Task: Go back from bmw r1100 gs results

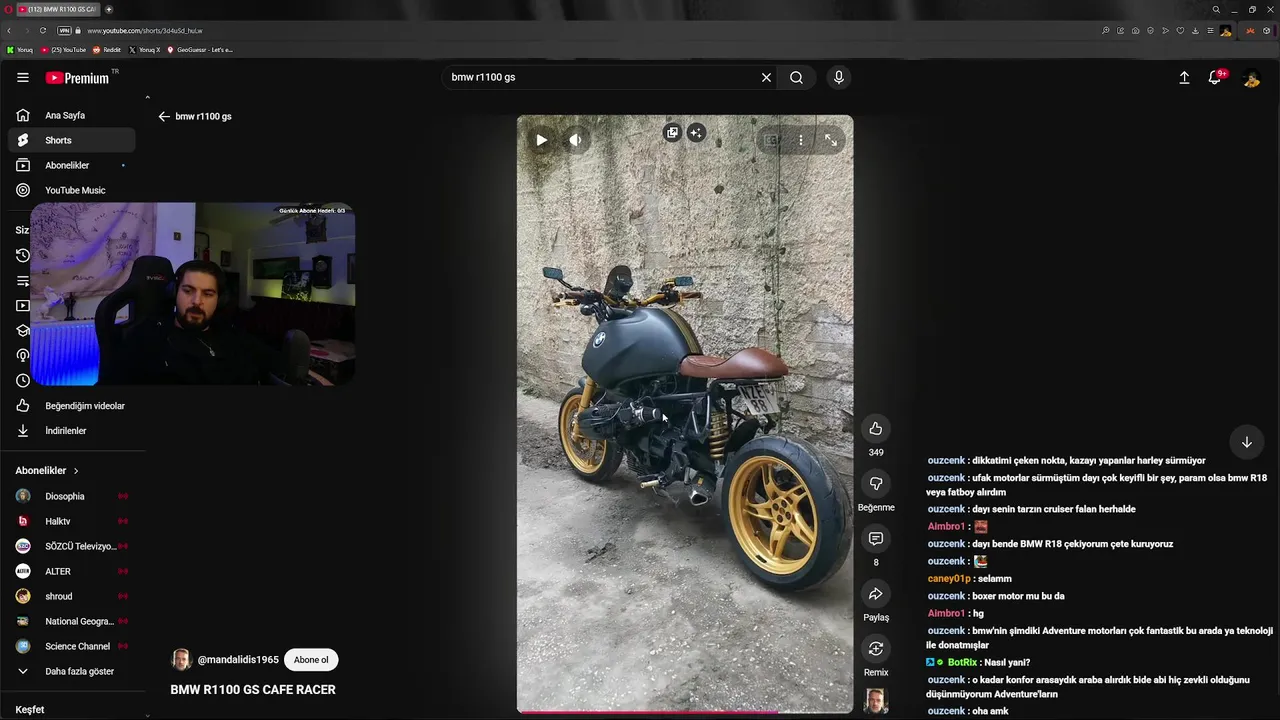Action: (164, 116)
